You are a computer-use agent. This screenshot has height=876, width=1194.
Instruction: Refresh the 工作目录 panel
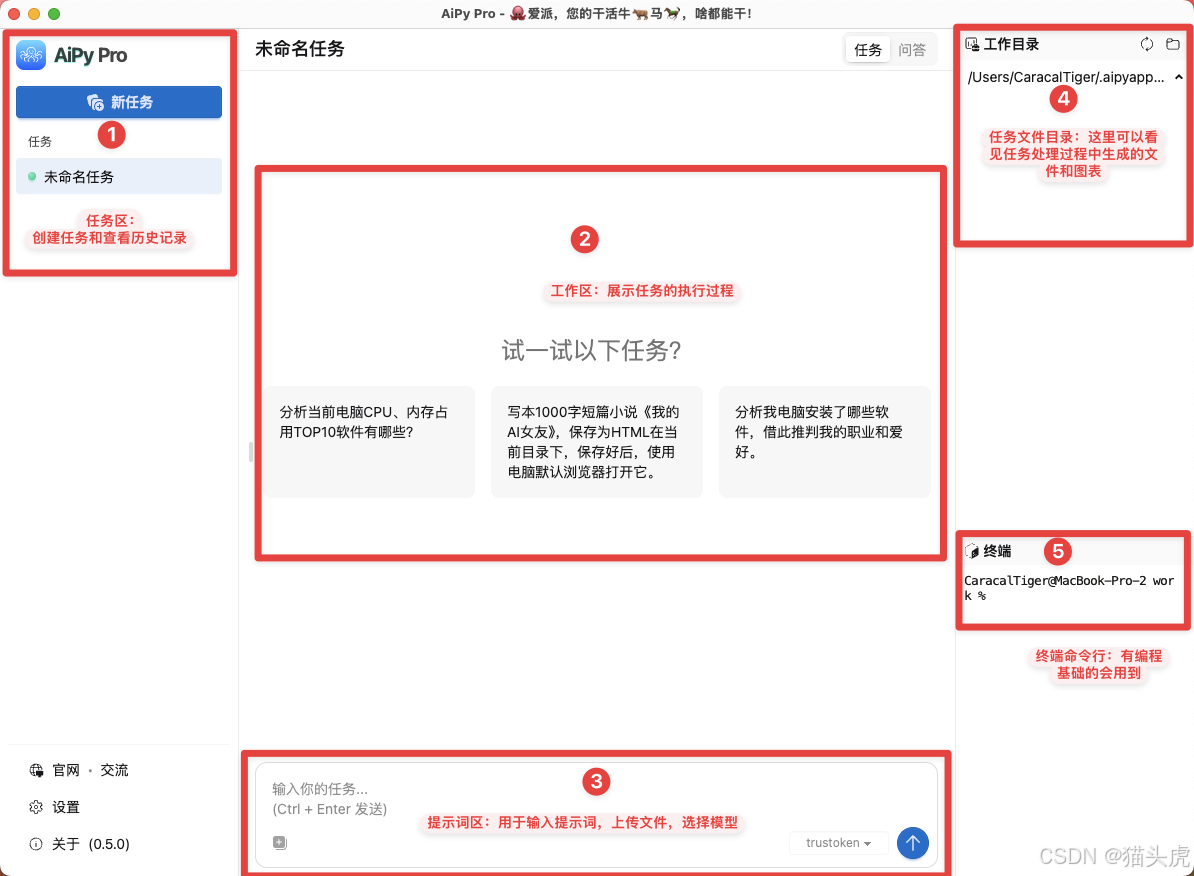coord(1147,44)
